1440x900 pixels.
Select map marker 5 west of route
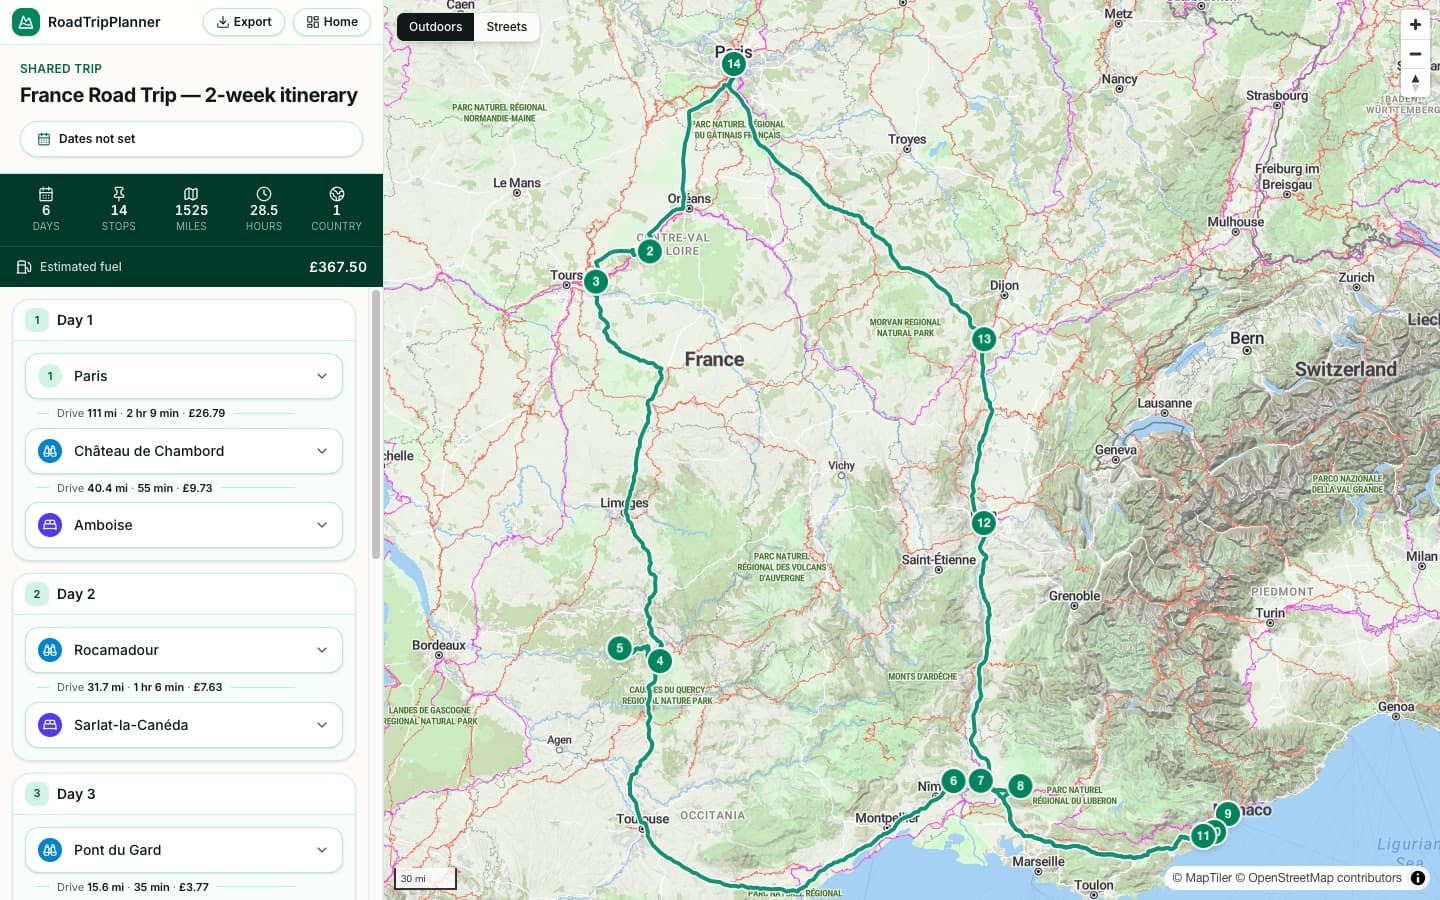[x=620, y=648]
